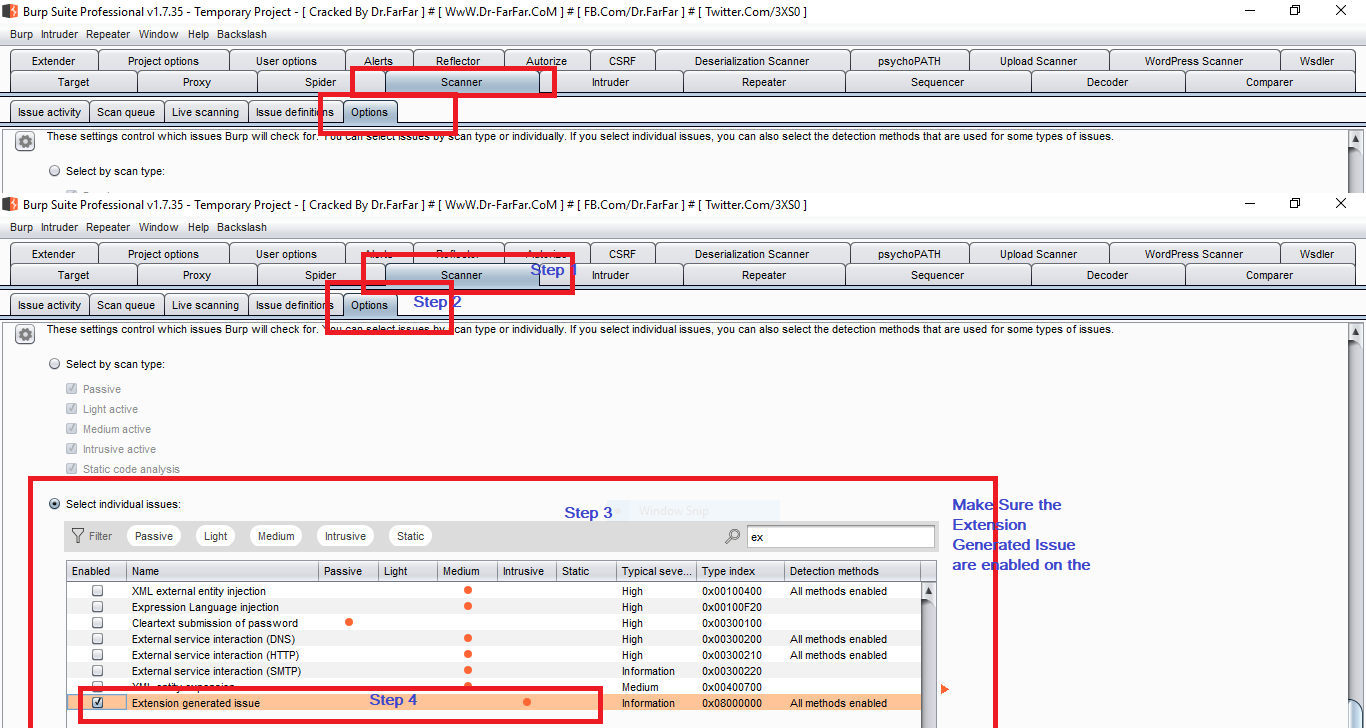
Task: Click the Static filter button
Action: tap(411, 536)
